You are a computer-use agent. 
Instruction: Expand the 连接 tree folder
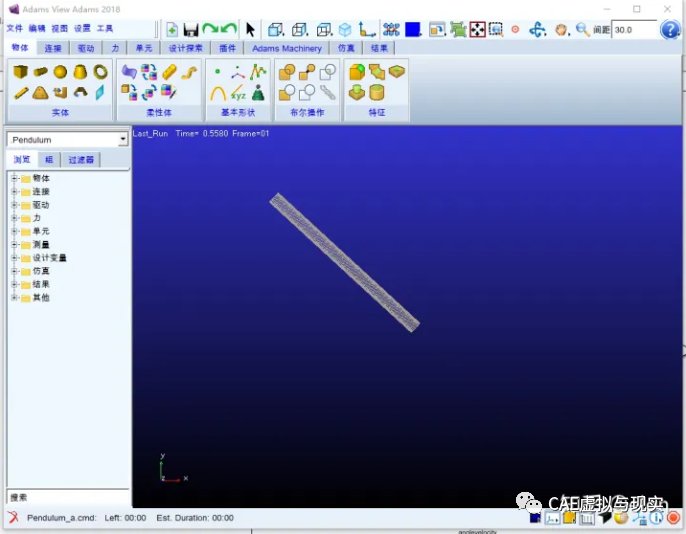[14, 192]
